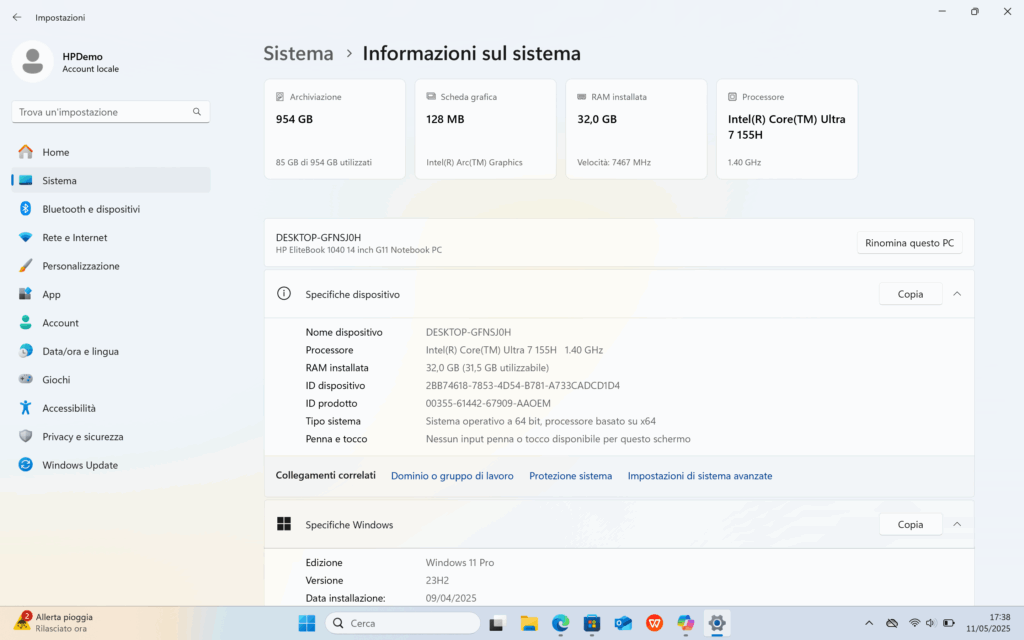Image resolution: width=1024 pixels, height=640 pixels.
Task: Click the Protezione sistema link
Action: tap(570, 476)
